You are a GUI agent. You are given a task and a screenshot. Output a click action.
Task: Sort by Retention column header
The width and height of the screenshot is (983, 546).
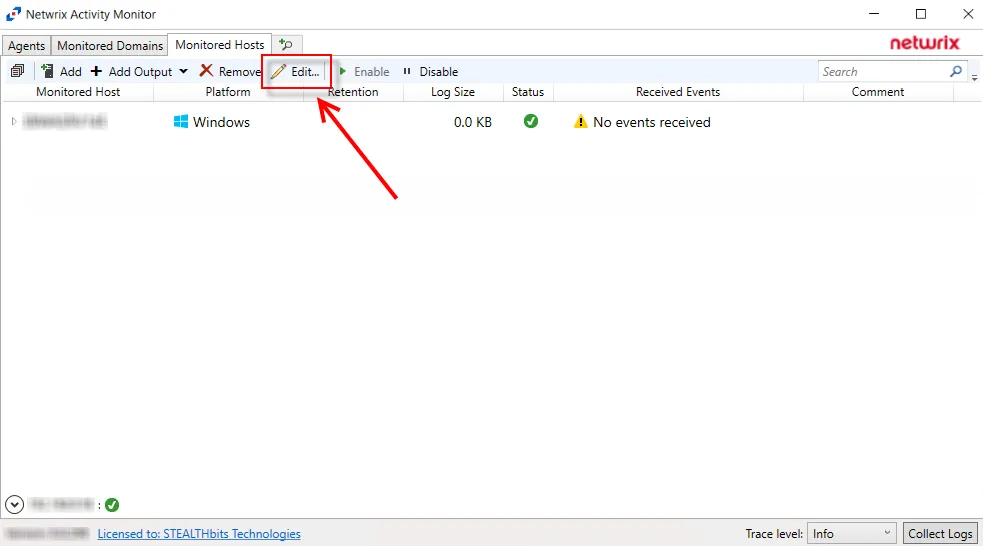coord(353,92)
